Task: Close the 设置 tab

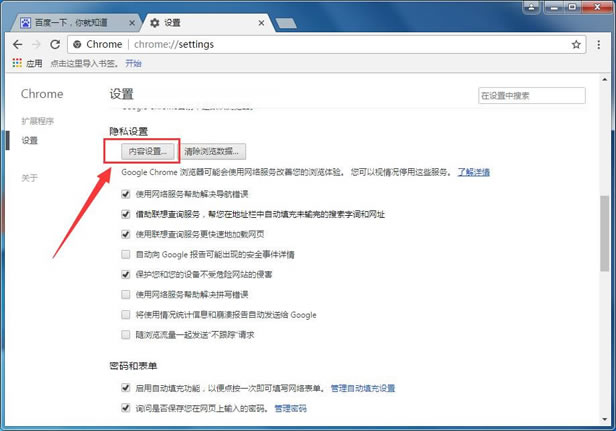Action: tap(263, 21)
